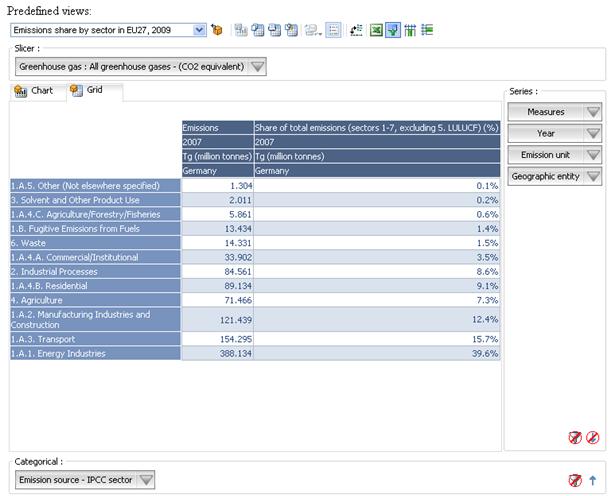
Task: Select row 1.A.4.B. Residential
Action: point(95,286)
